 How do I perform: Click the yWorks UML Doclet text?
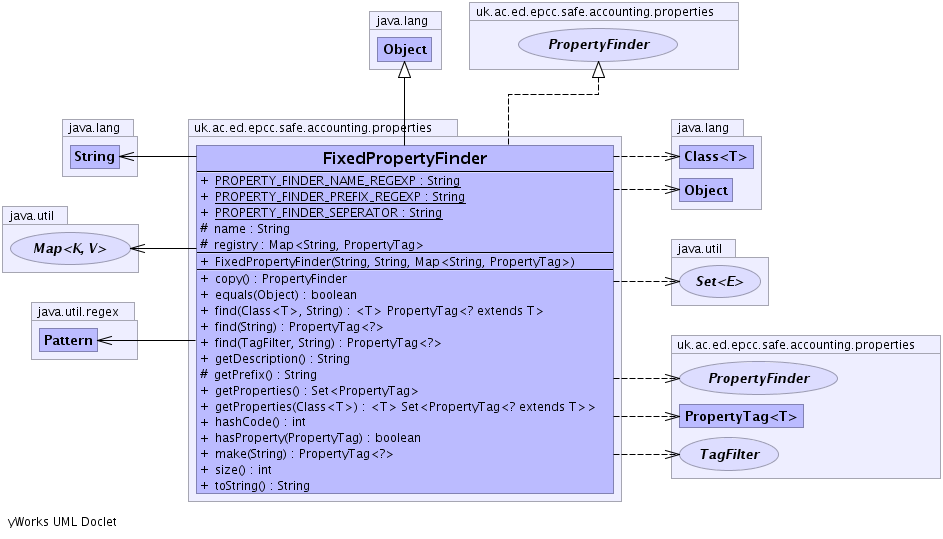[x=62, y=522]
